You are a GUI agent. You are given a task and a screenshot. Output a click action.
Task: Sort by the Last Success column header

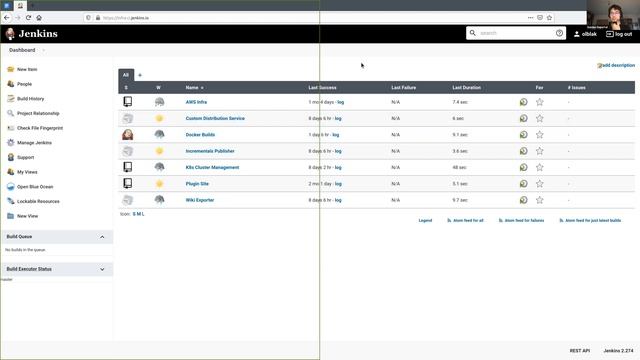click(x=322, y=88)
